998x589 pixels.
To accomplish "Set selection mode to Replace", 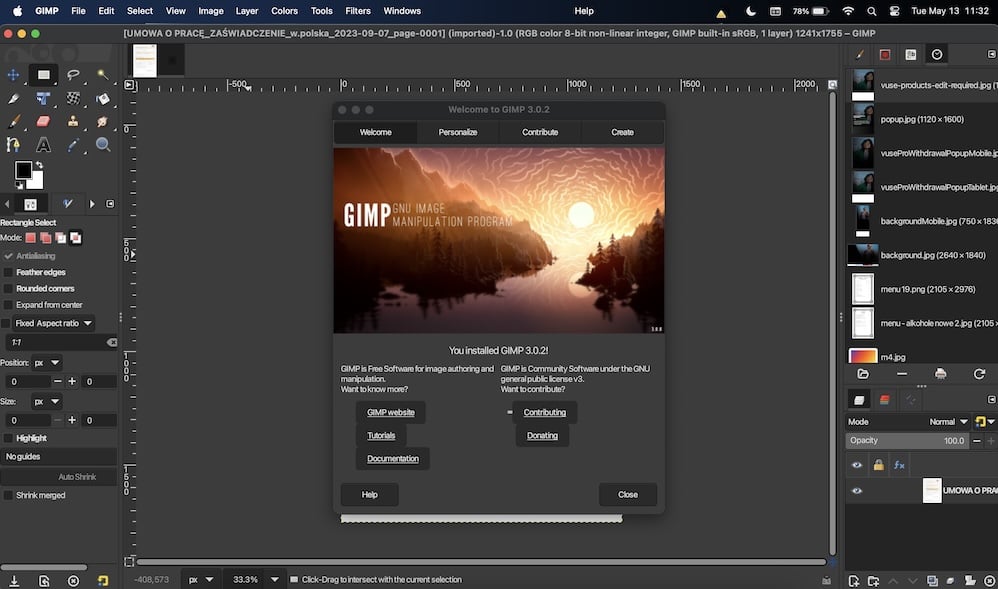I will coord(31,238).
